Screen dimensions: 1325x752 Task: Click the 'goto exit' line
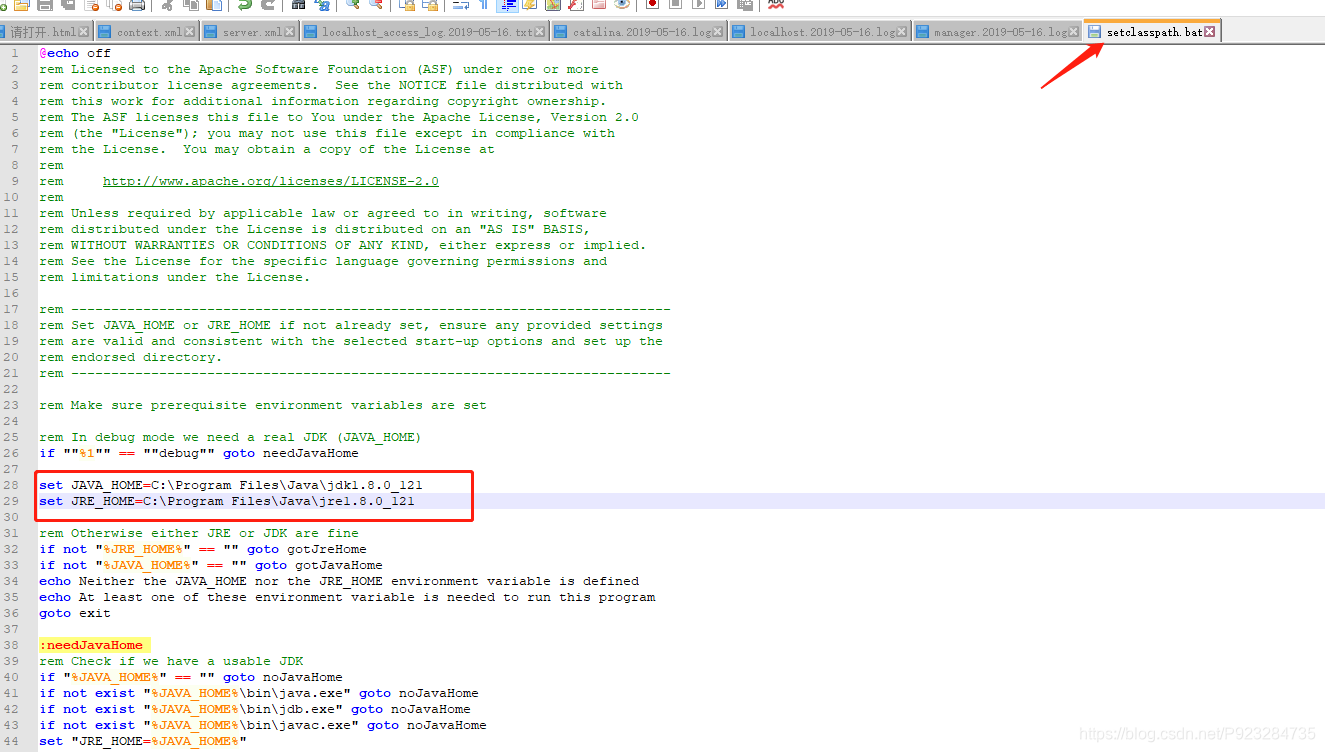point(74,613)
